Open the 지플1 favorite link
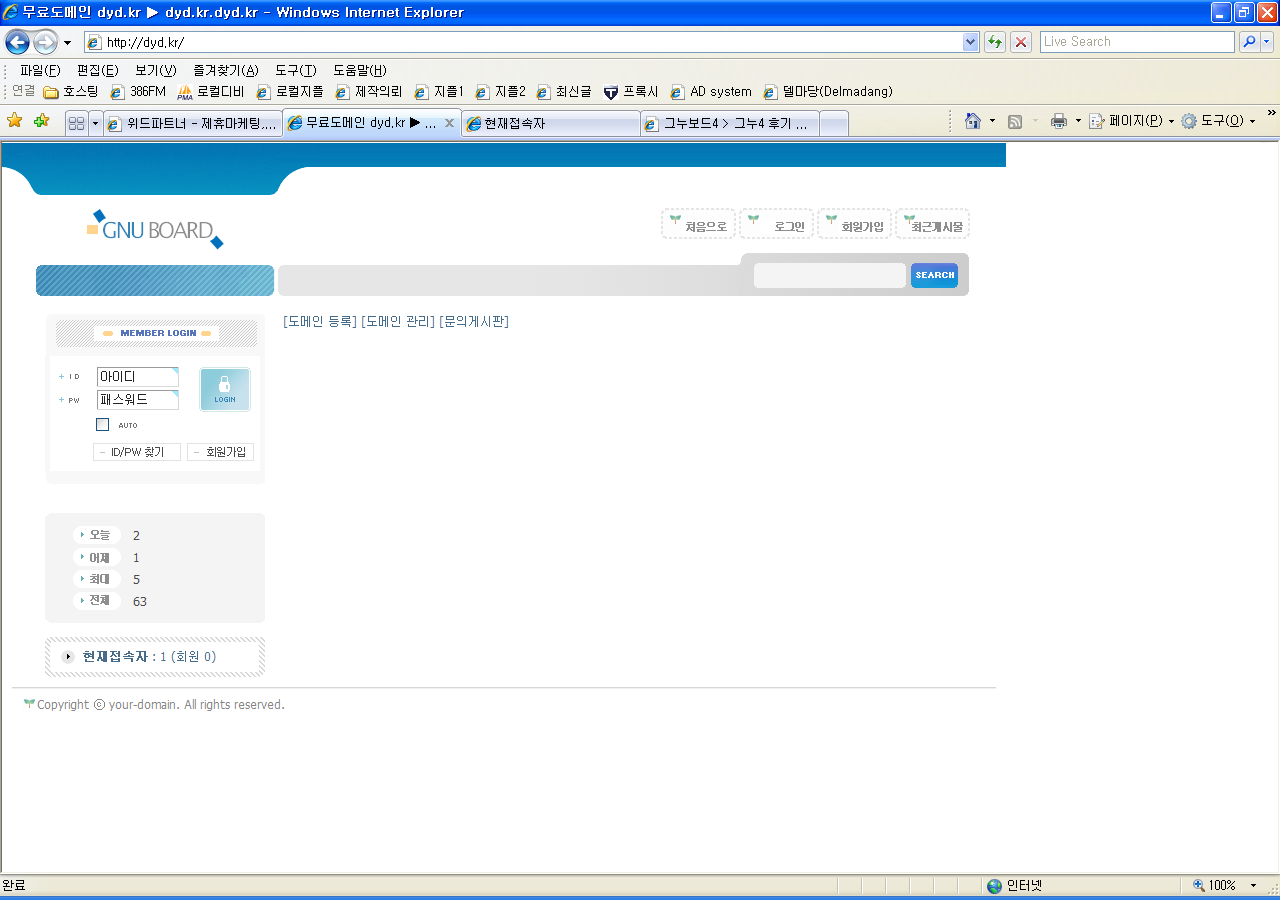 [439, 92]
